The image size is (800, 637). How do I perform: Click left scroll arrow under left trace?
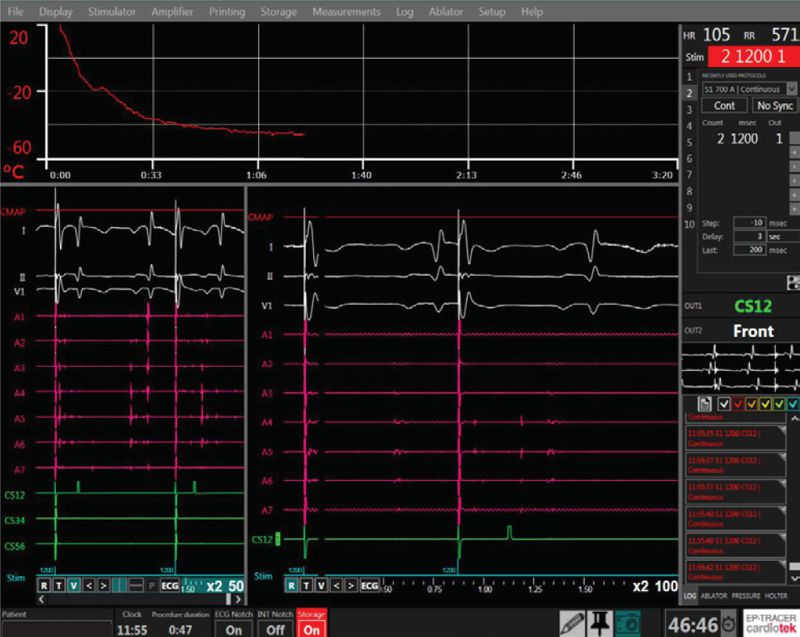[x=41, y=599]
